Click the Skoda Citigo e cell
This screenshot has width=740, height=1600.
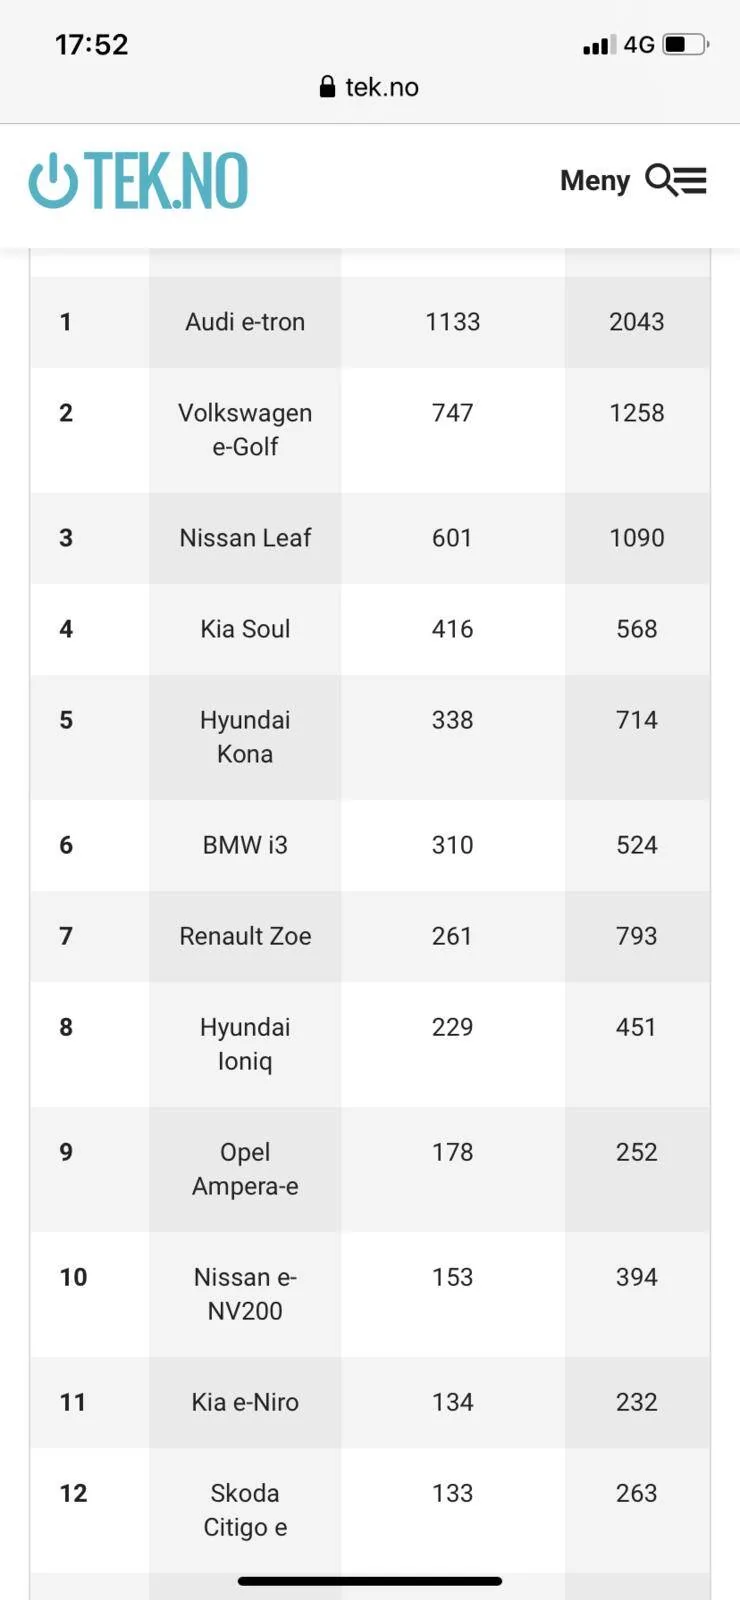245,1510
